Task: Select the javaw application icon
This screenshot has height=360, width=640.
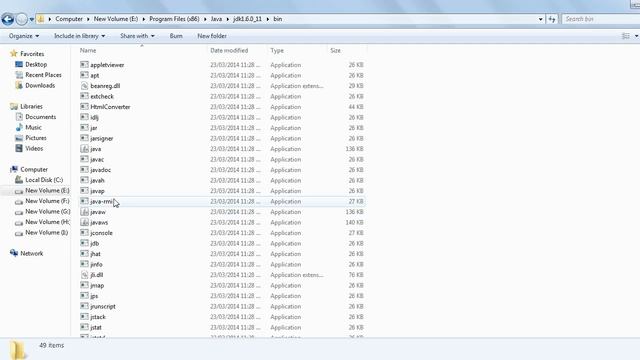Action: [x=84, y=212]
